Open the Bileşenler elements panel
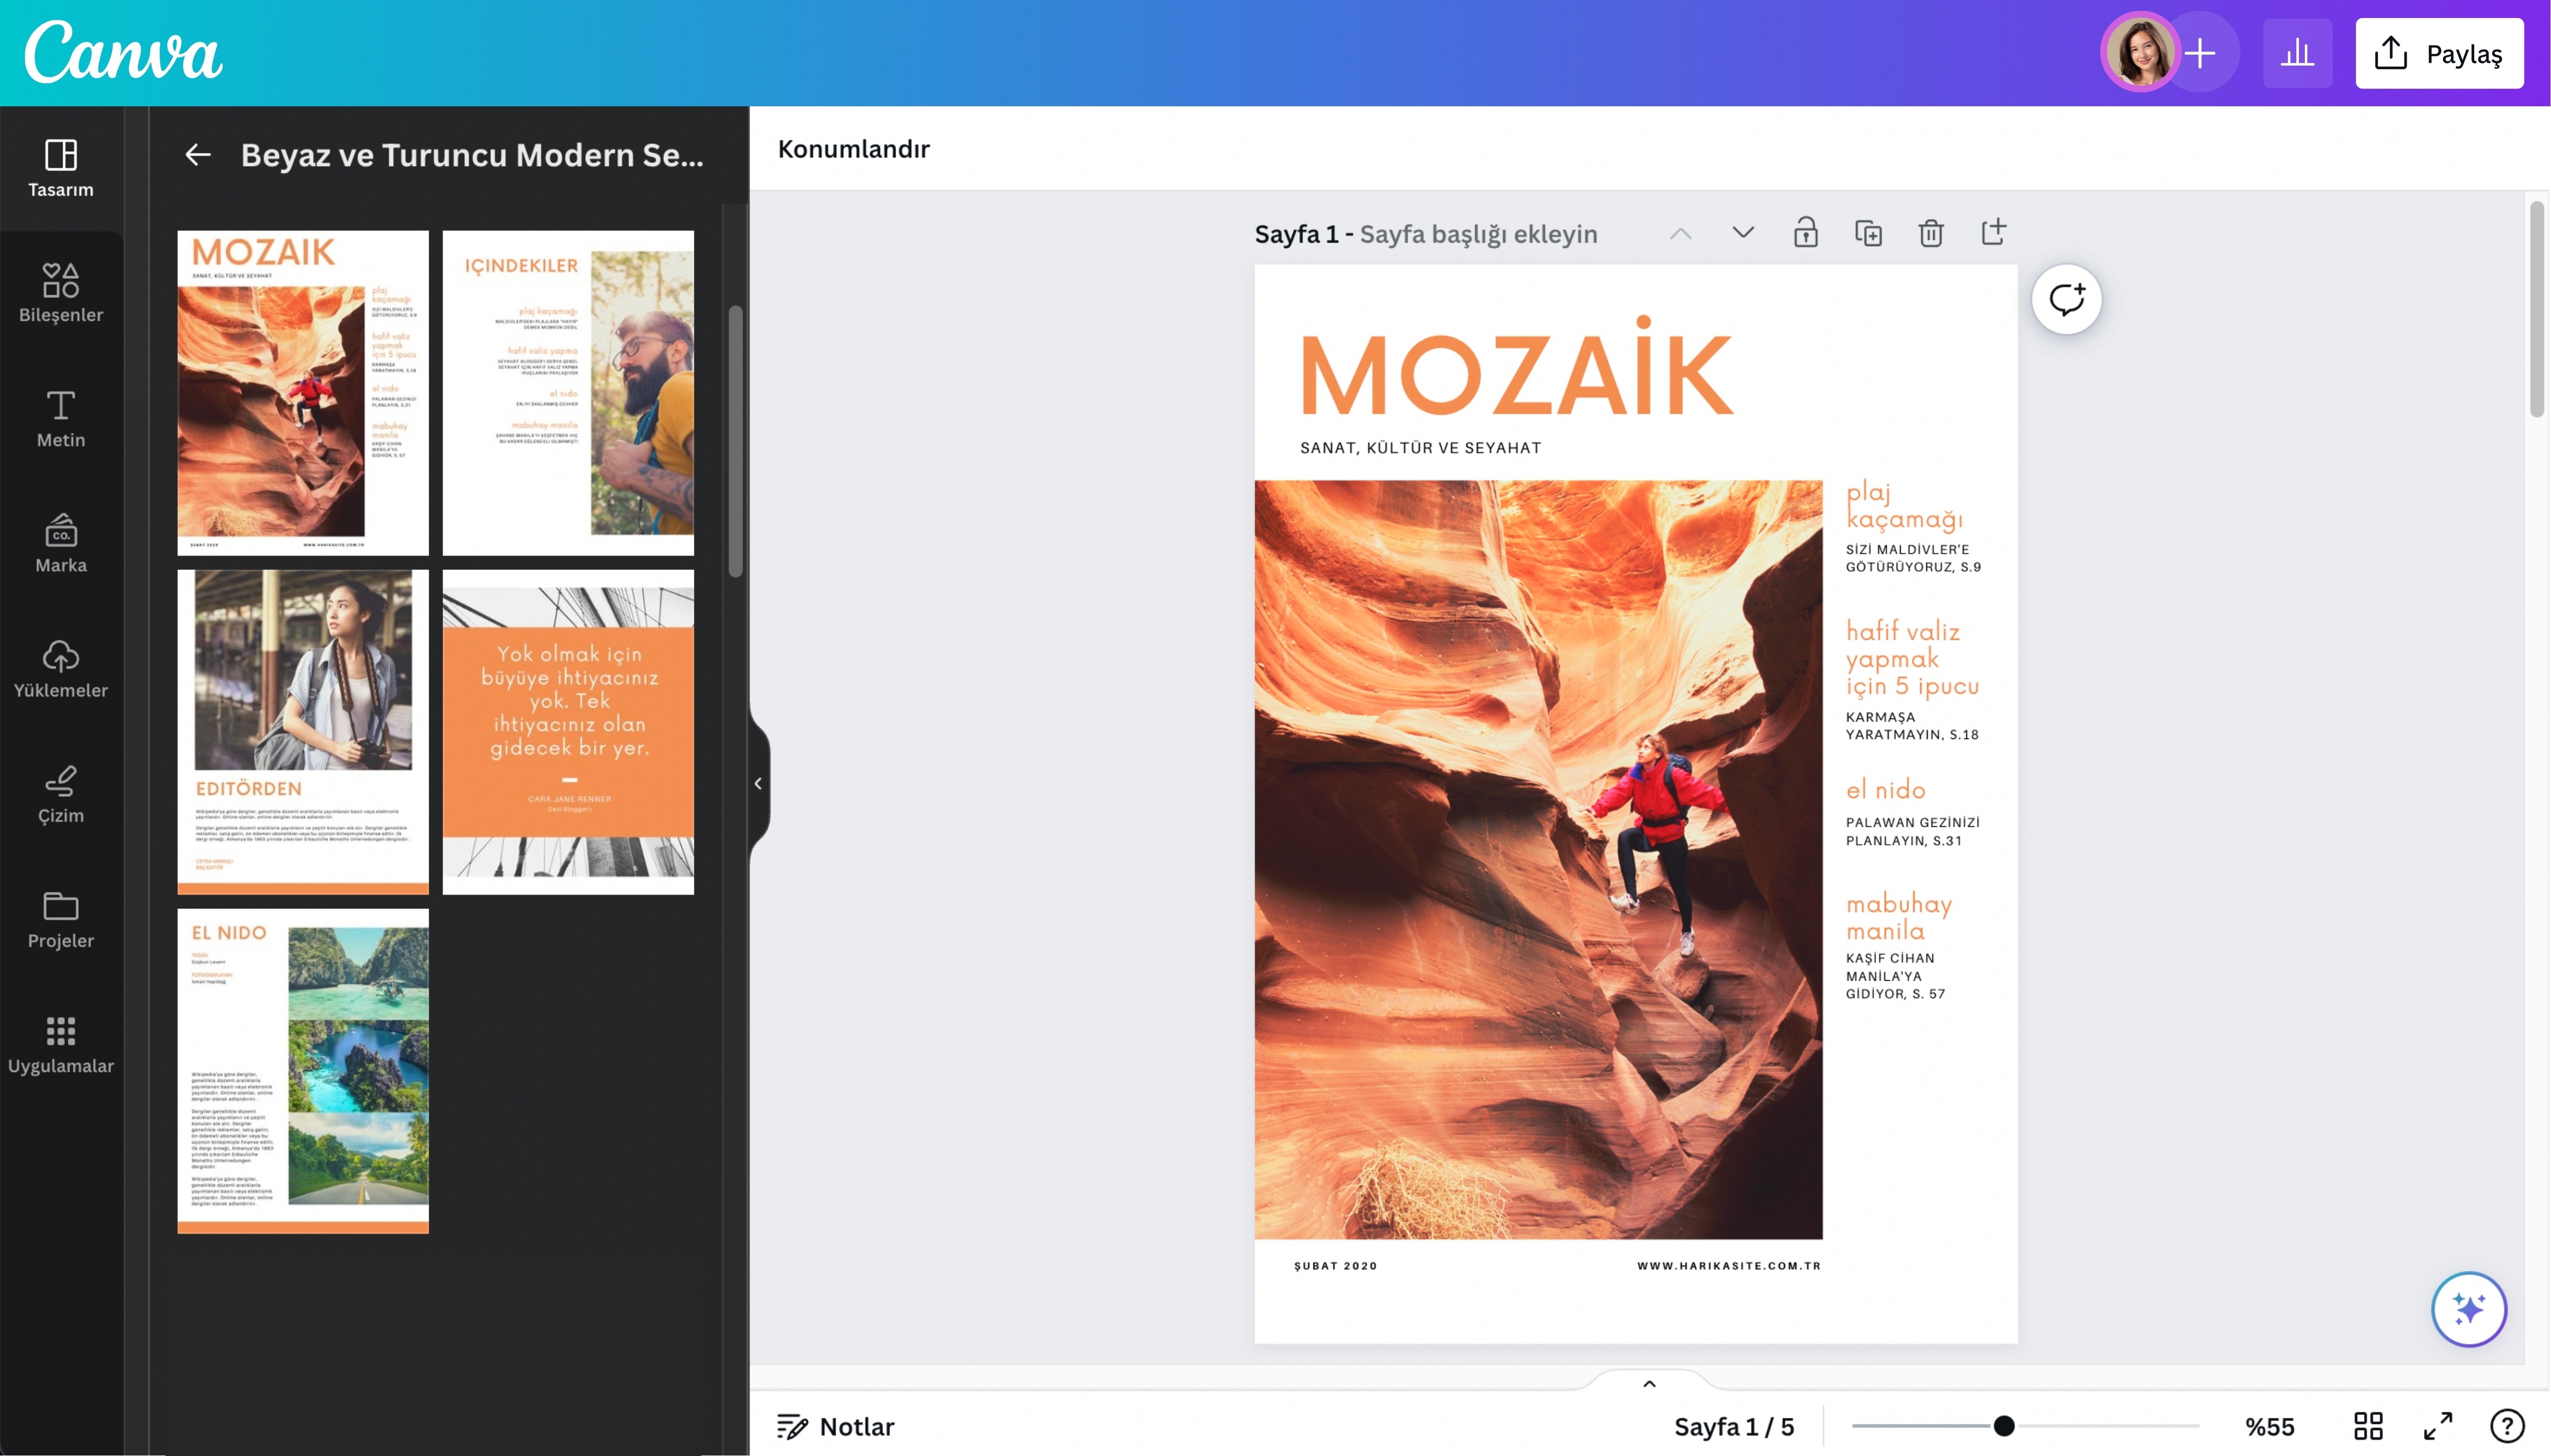Viewport: 2551px width, 1456px height. (61, 293)
